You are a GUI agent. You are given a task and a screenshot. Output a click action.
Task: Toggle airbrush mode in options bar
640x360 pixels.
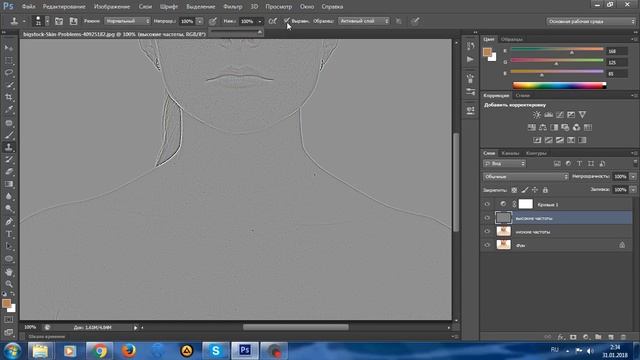tap(272, 21)
